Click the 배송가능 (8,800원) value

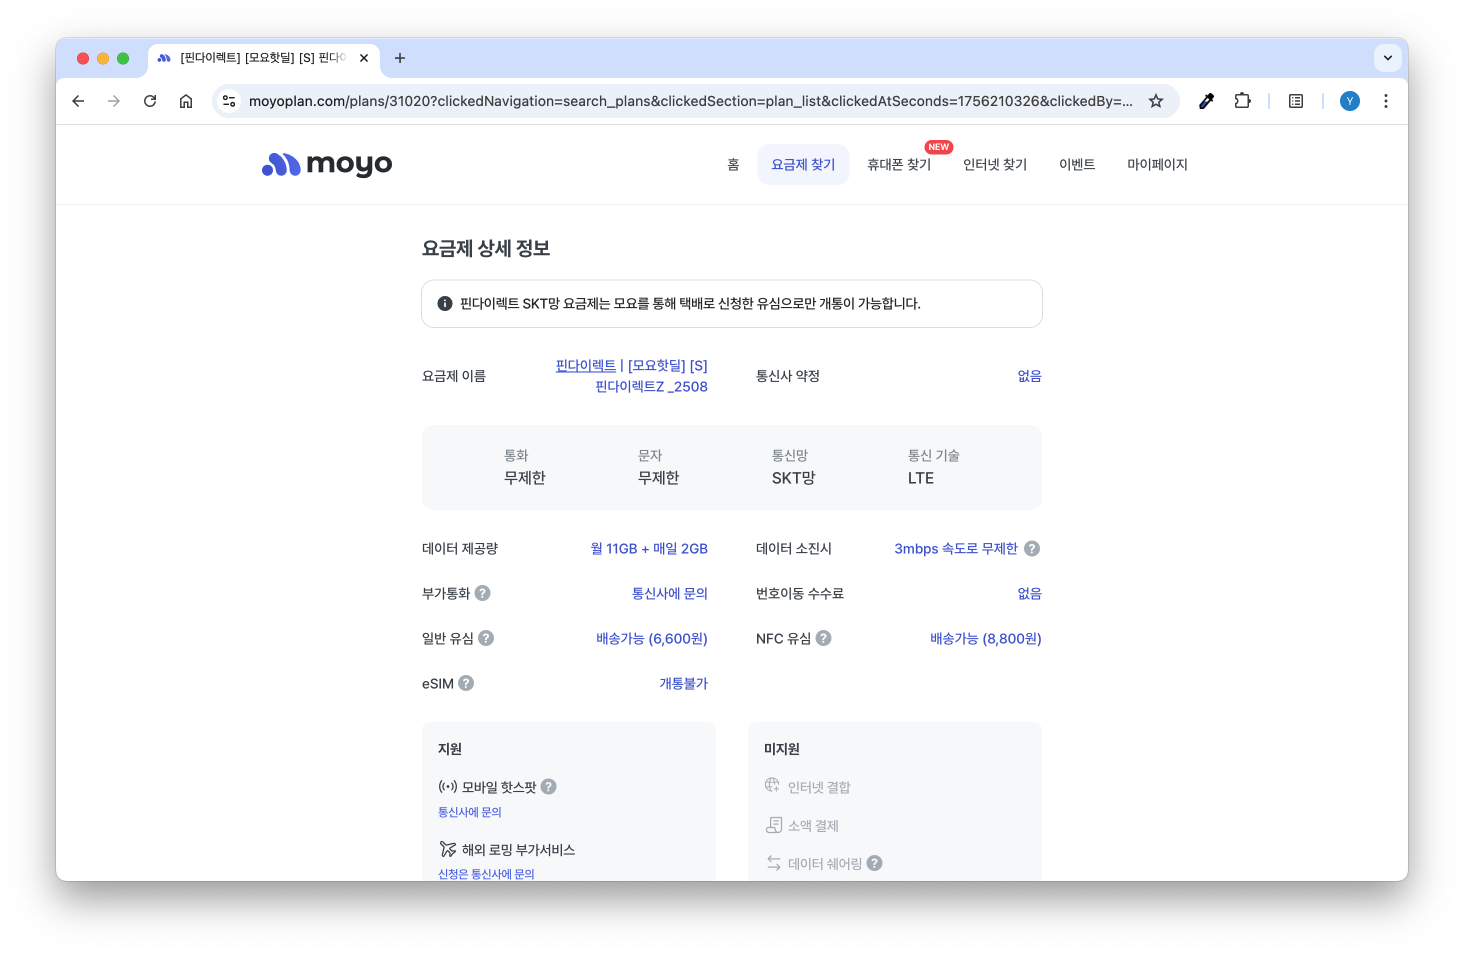986,638
